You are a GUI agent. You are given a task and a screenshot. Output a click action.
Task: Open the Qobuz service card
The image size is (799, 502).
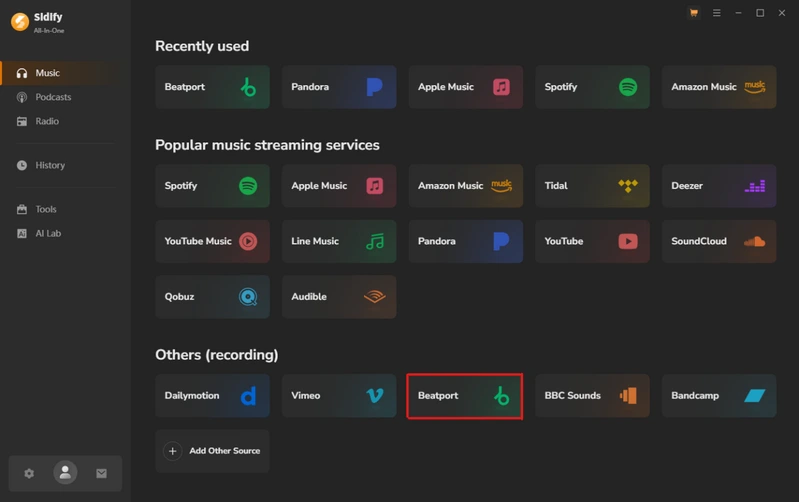click(x=212, y=297)
